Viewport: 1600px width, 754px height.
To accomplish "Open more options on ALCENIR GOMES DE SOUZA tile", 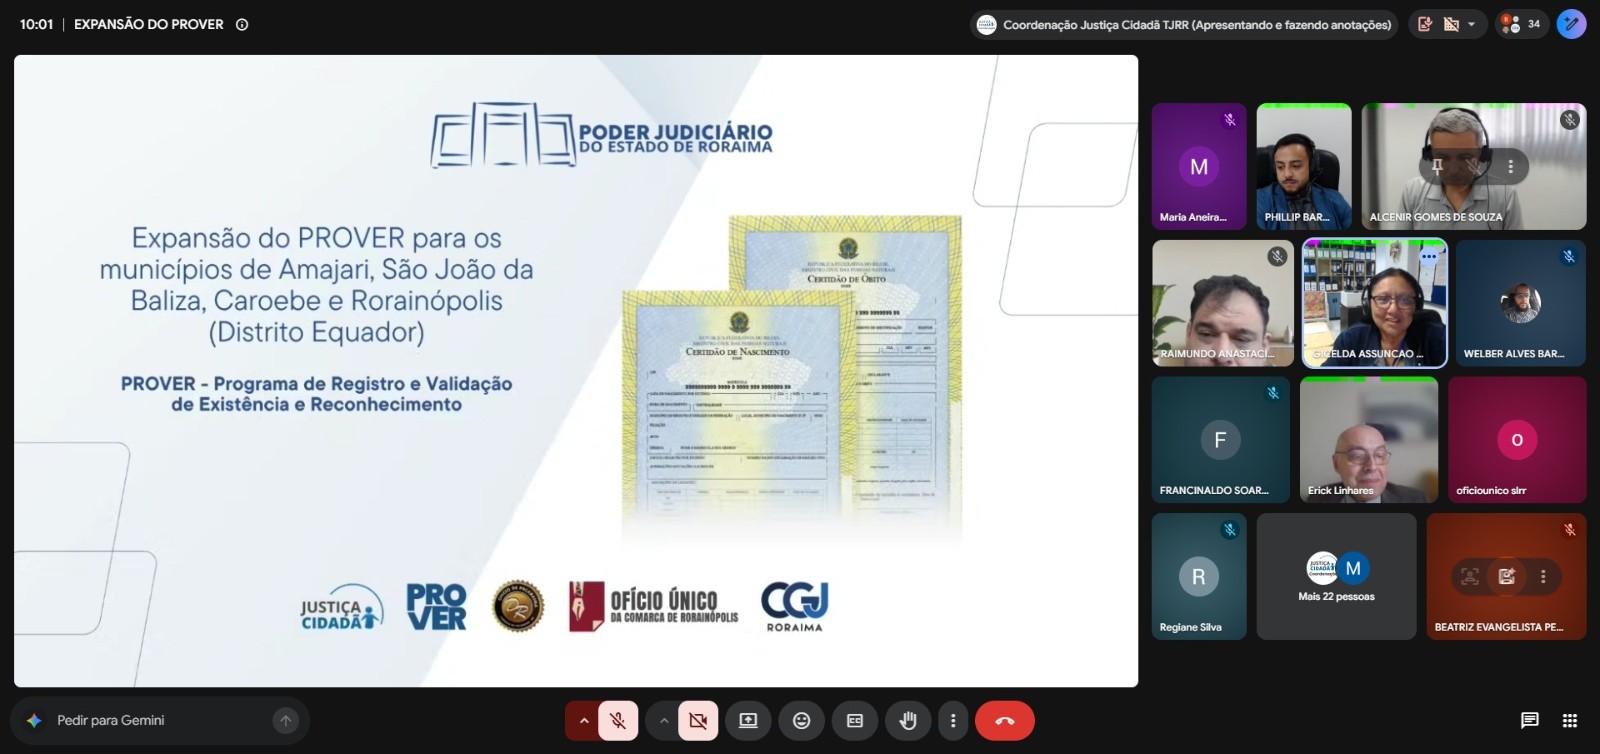I will pyautogui.click(x=1510, y=167).
